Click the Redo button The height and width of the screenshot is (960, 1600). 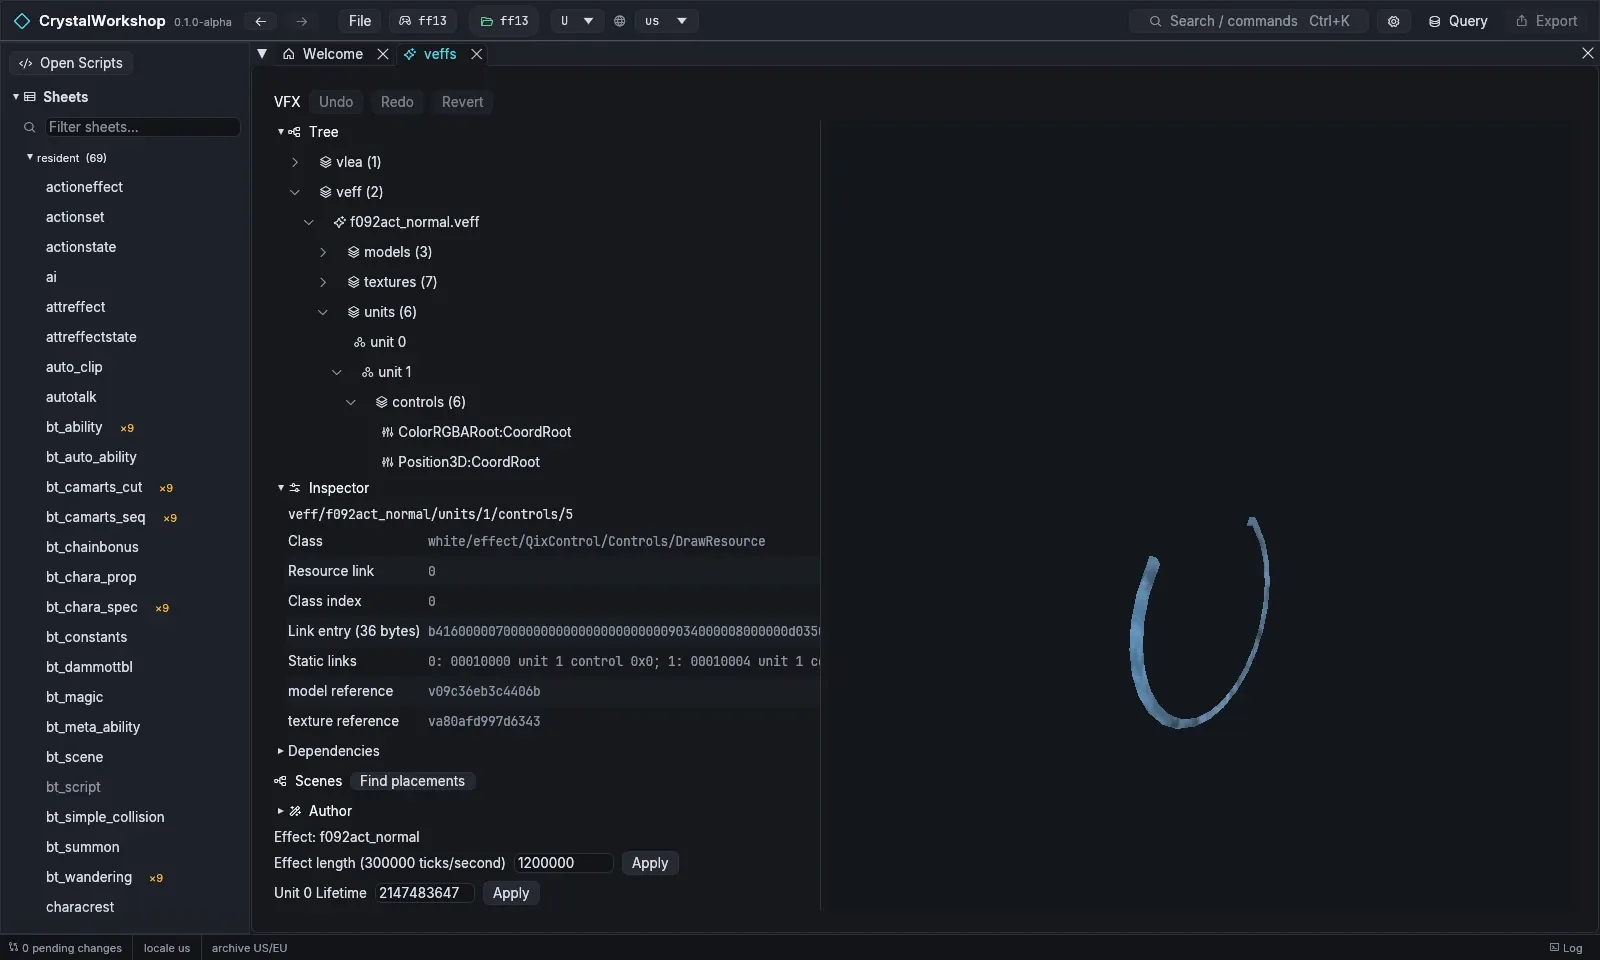click(x=397, y=102)
